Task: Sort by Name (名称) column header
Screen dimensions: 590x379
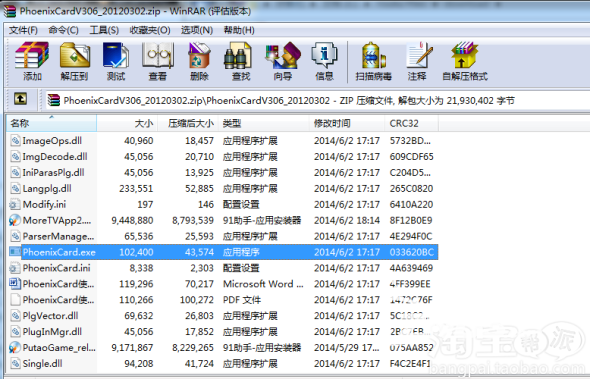Action: coord(52,123)
